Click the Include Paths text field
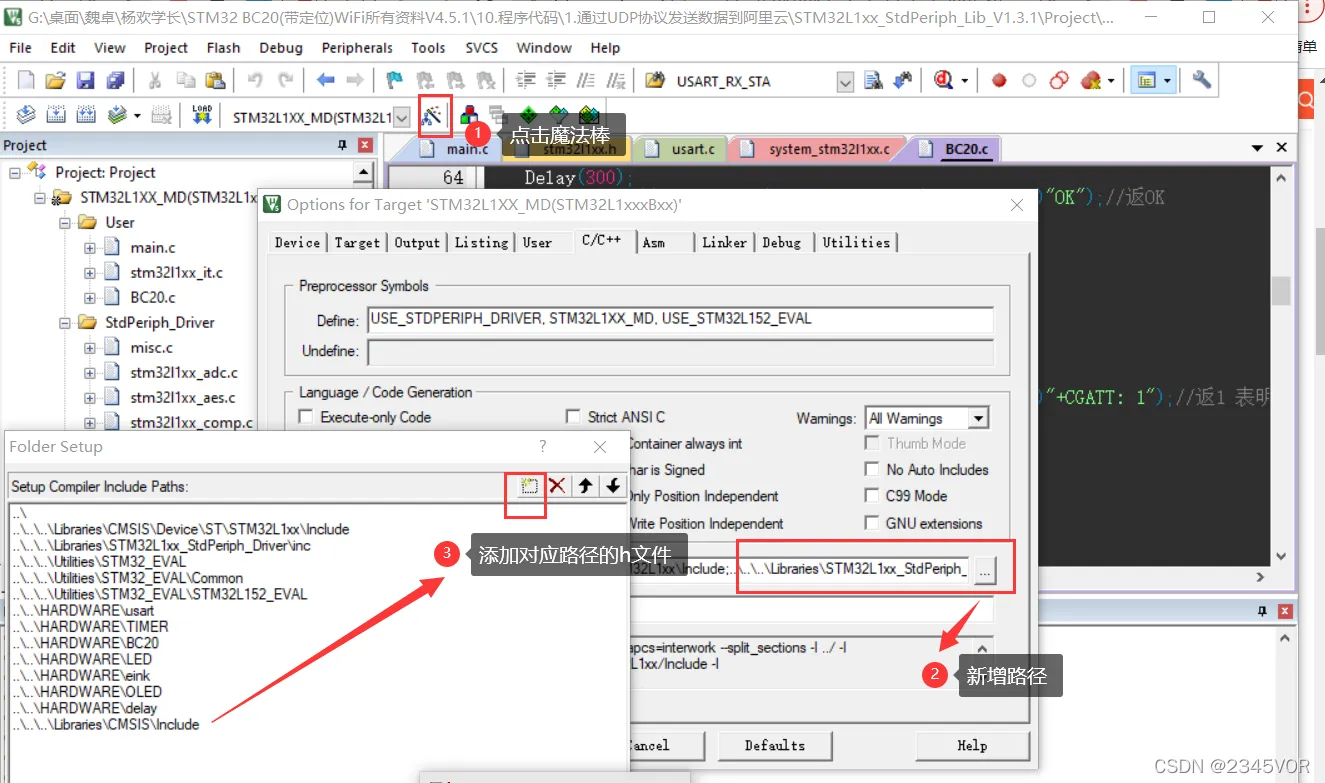Image resolution: width=1325 pixels, height=783 pixels. coord(798,569)
